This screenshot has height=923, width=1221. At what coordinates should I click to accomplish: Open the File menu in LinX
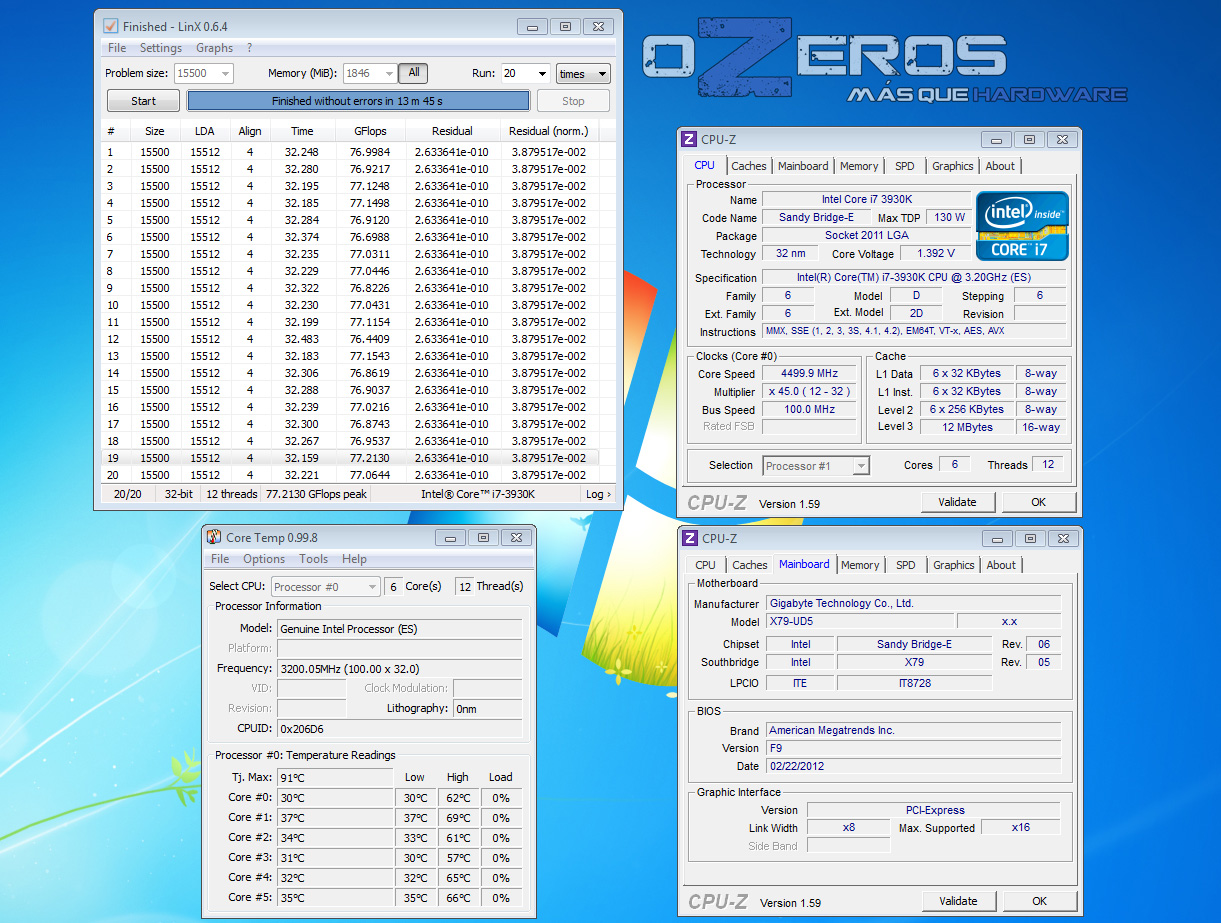coord(117,48)
